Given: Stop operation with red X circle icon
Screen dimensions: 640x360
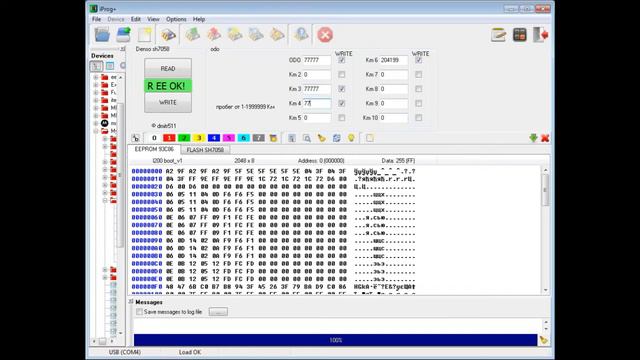Looking at the screenshot, I should point(325,35).
